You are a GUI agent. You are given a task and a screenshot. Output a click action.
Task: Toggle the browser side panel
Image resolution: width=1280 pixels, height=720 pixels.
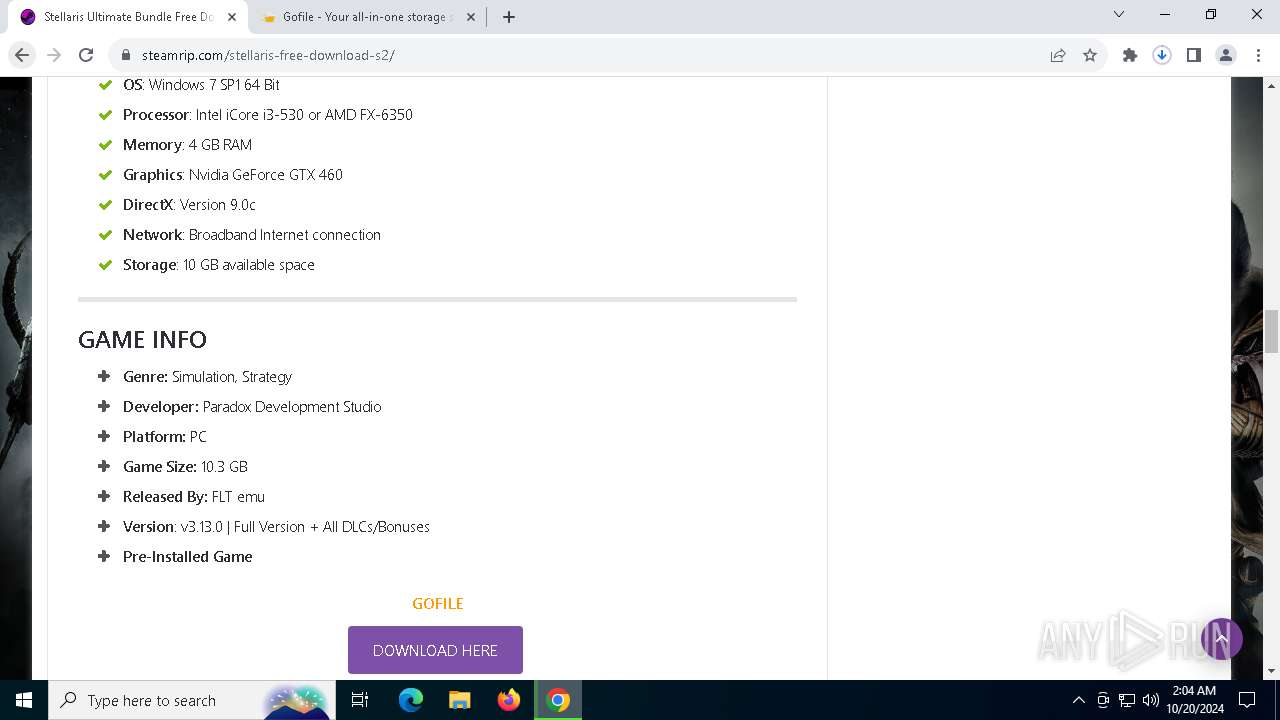point(1194,55)
